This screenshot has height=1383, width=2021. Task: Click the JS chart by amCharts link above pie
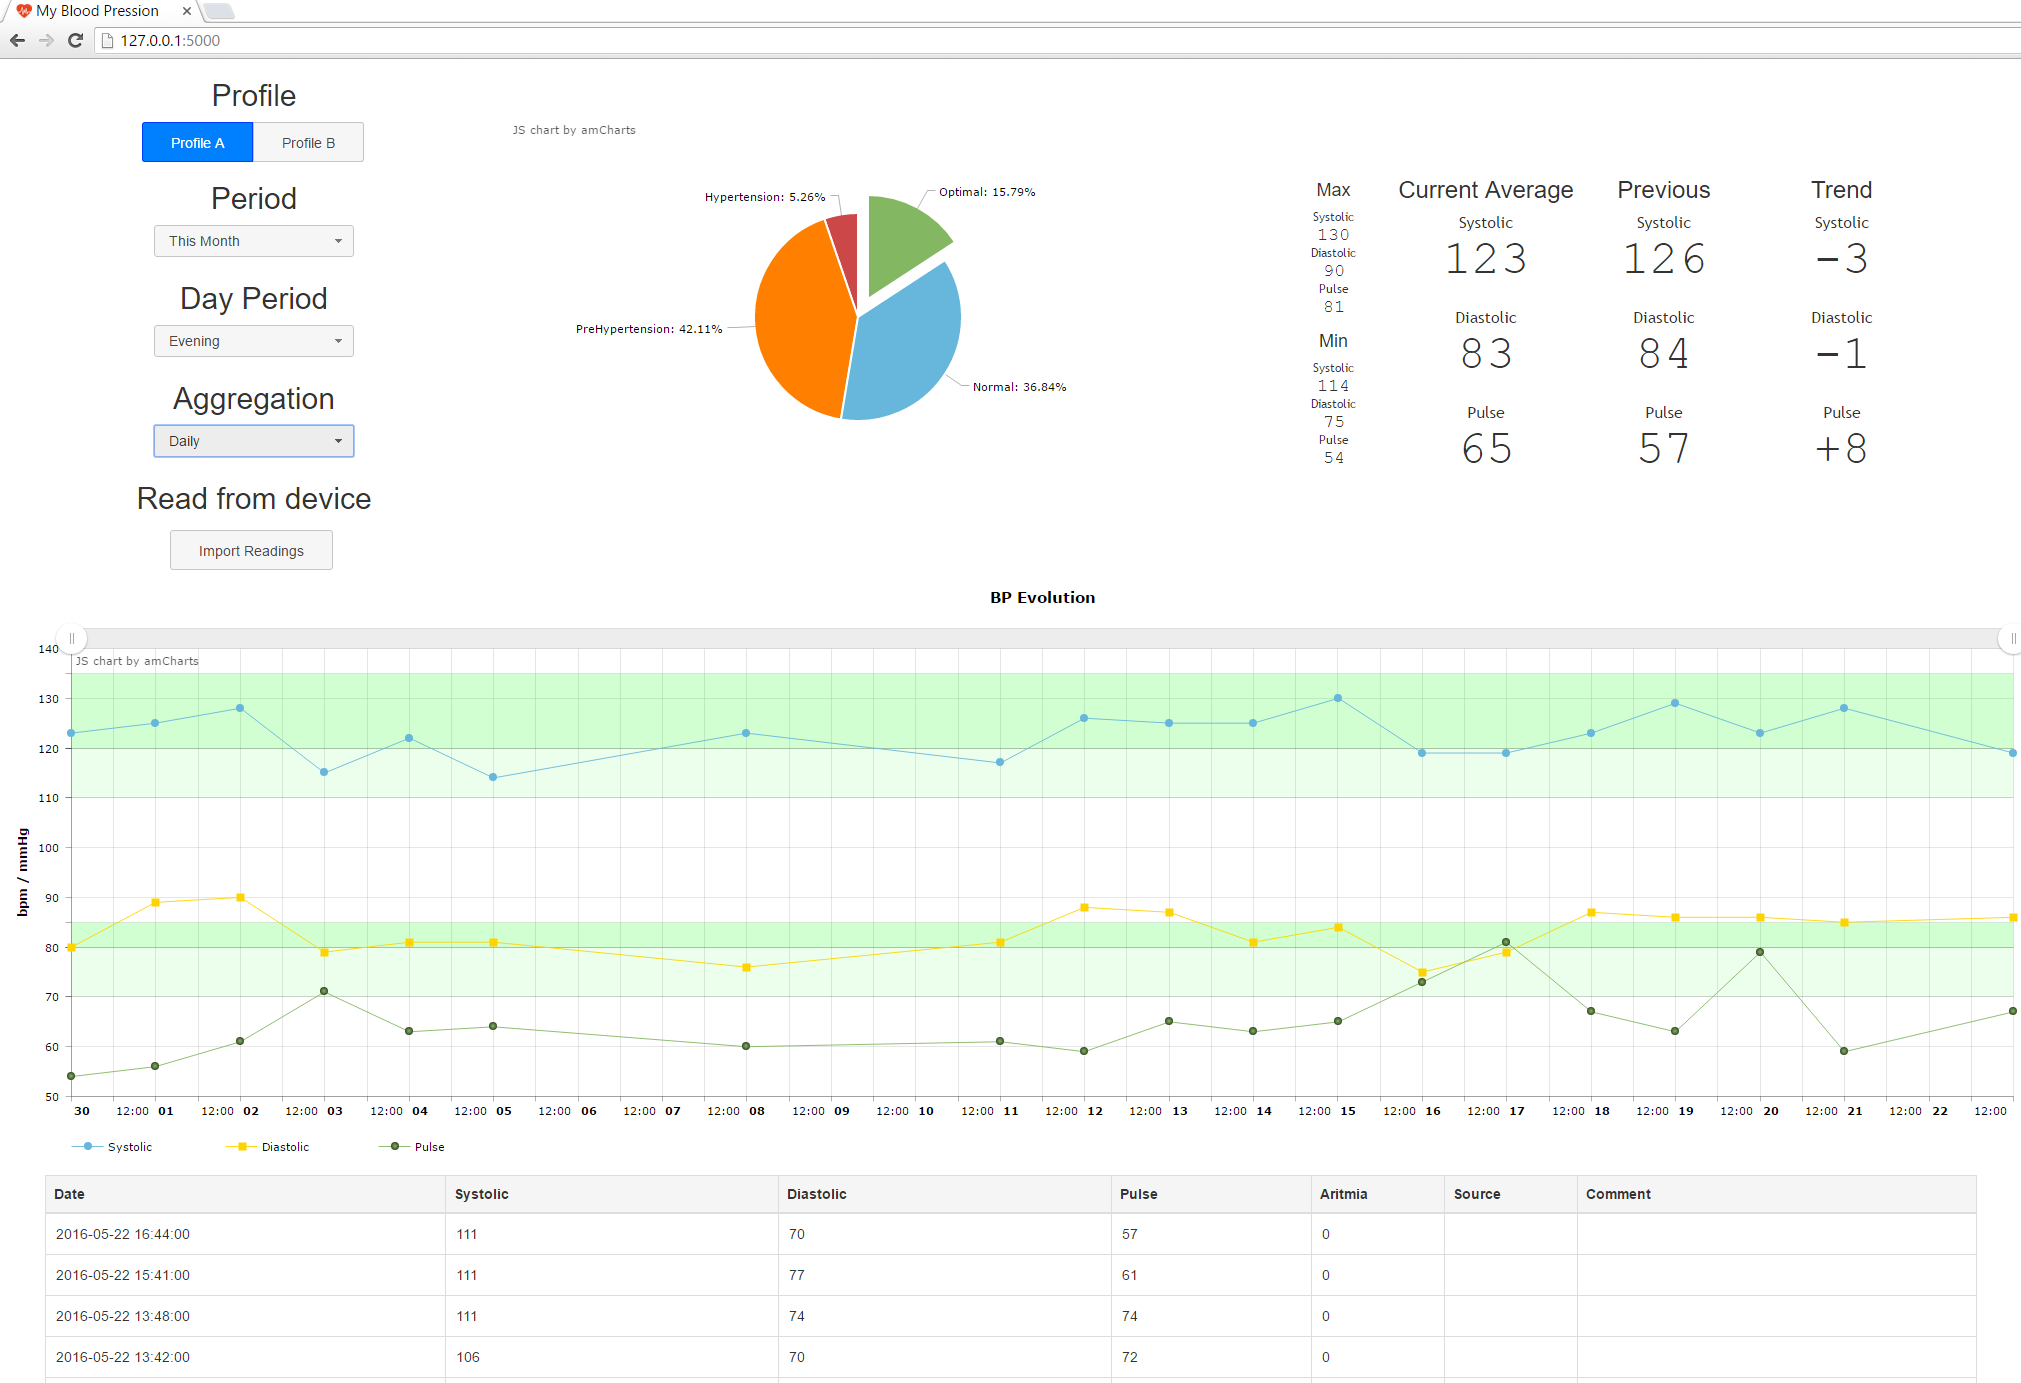574,130
